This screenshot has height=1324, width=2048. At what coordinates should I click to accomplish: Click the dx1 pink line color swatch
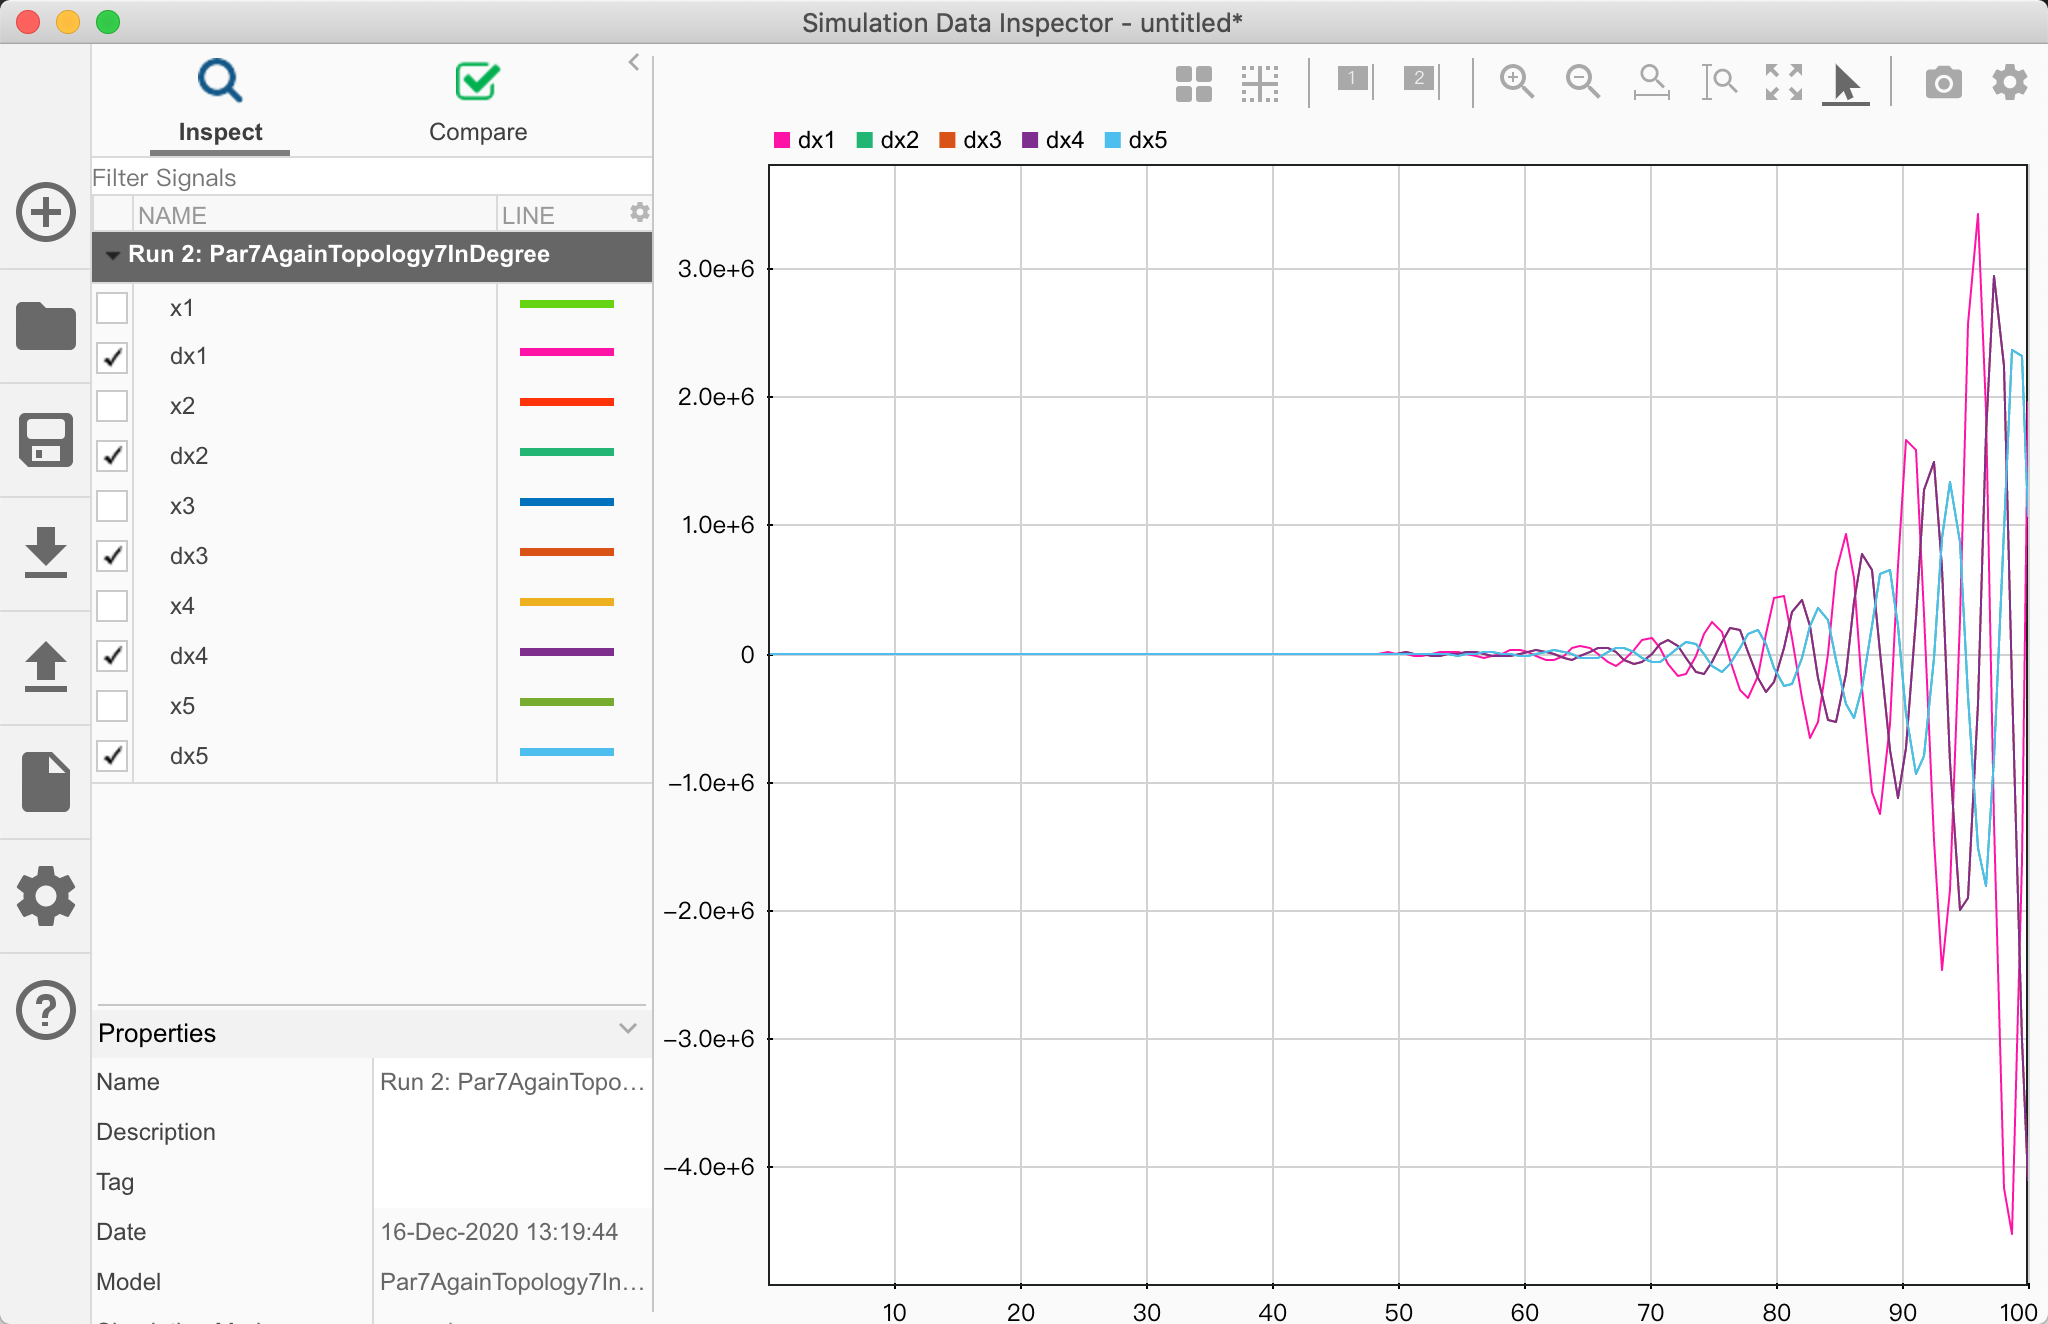(566, 352)
